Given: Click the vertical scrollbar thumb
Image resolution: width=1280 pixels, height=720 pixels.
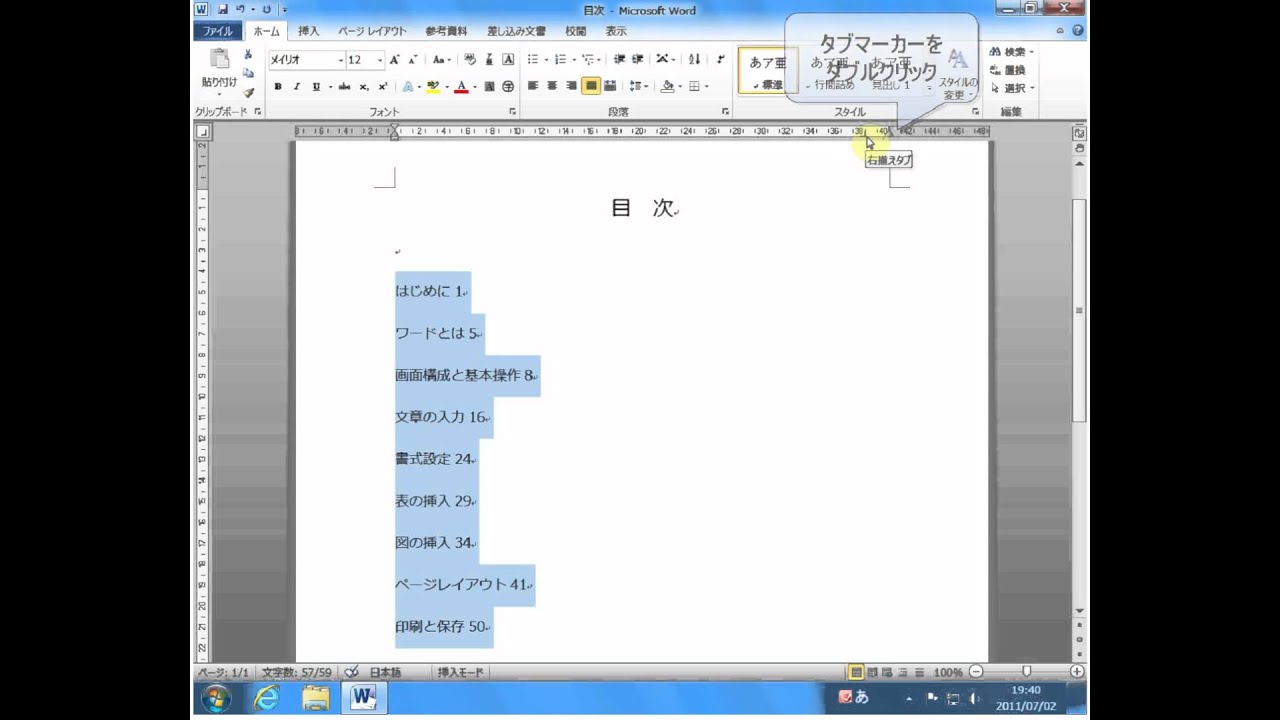Looking at the screenshot, I should click(x=1079, y=310).
